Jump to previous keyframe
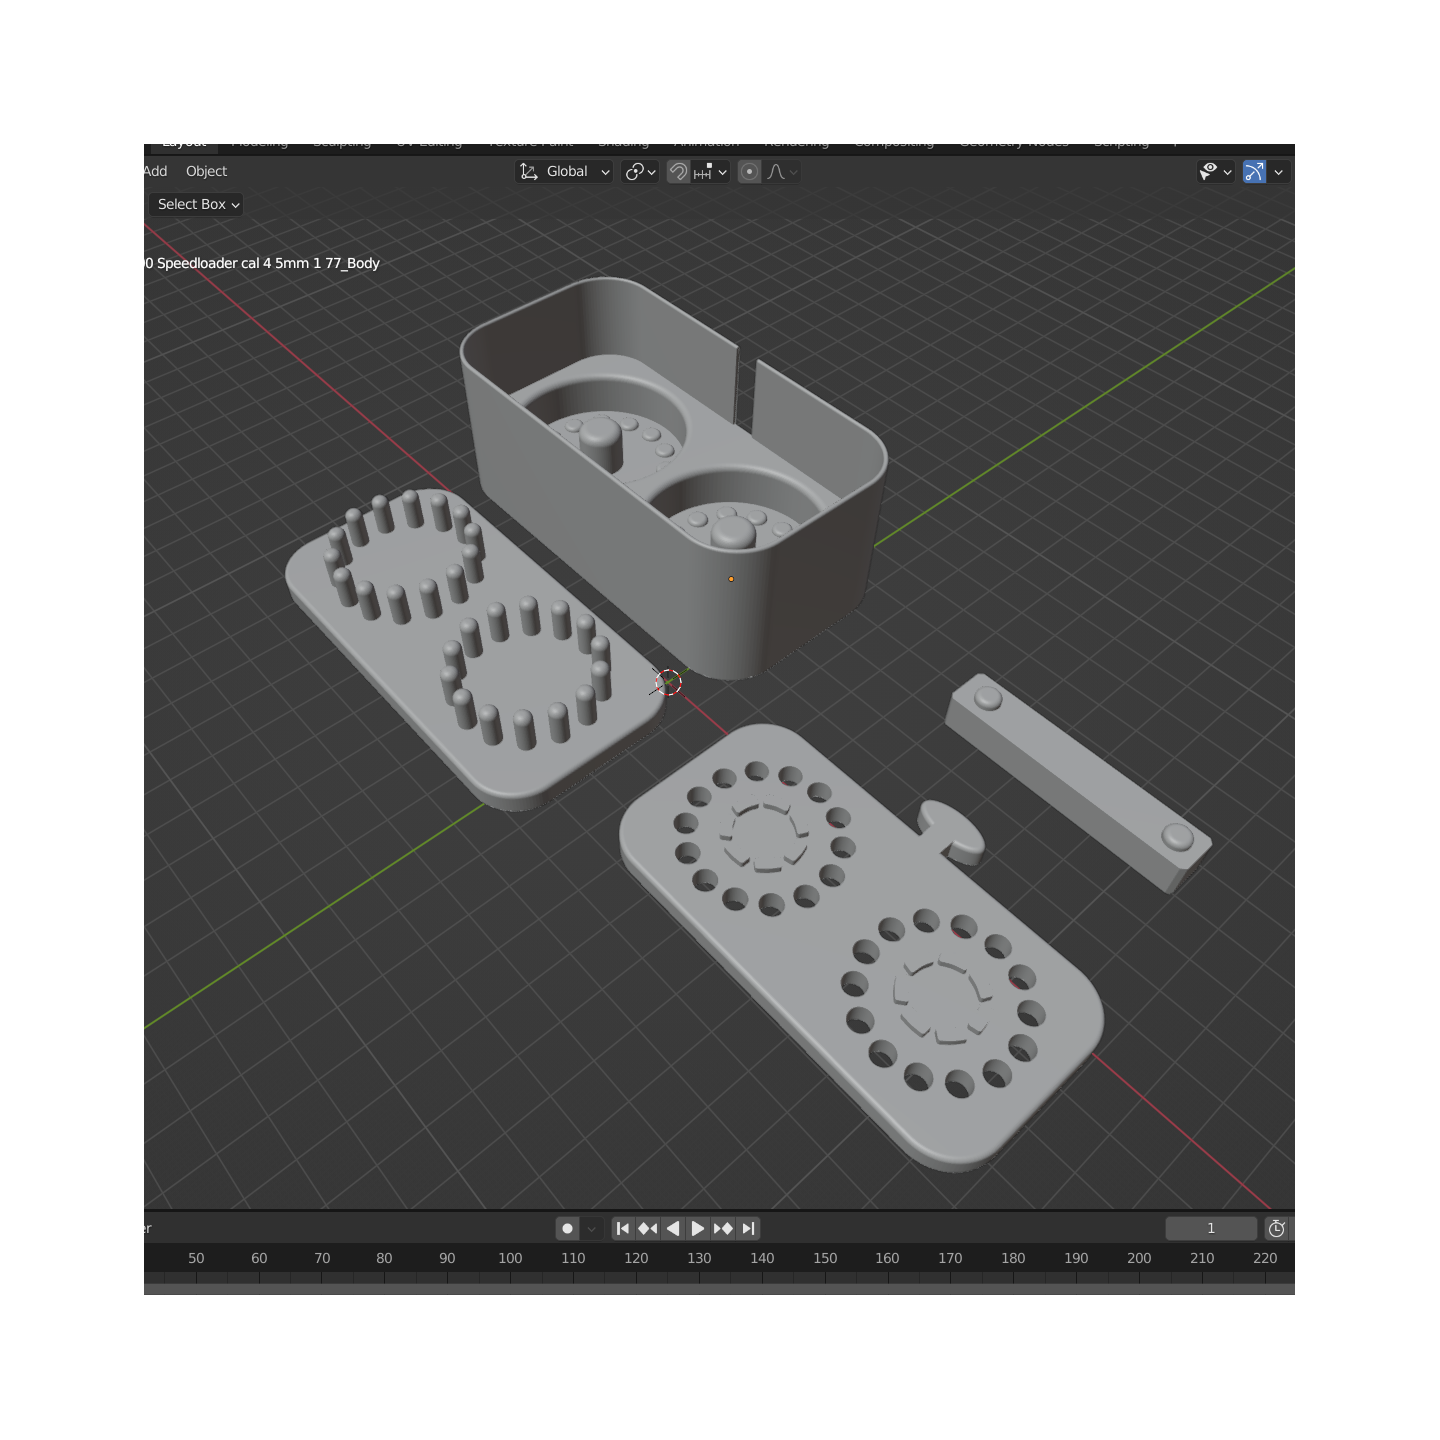The image size is (1440, 1440). (x=648, y=1228)
